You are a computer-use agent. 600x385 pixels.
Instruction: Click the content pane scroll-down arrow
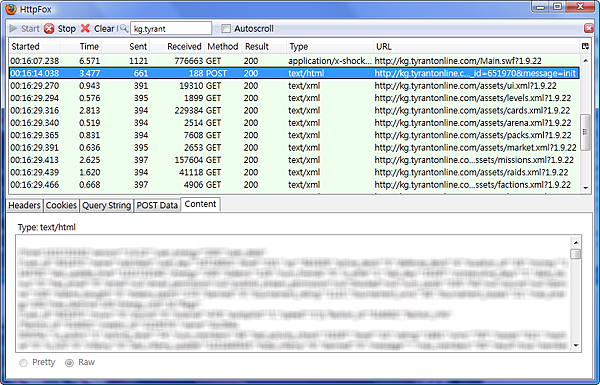click(576, 345)
